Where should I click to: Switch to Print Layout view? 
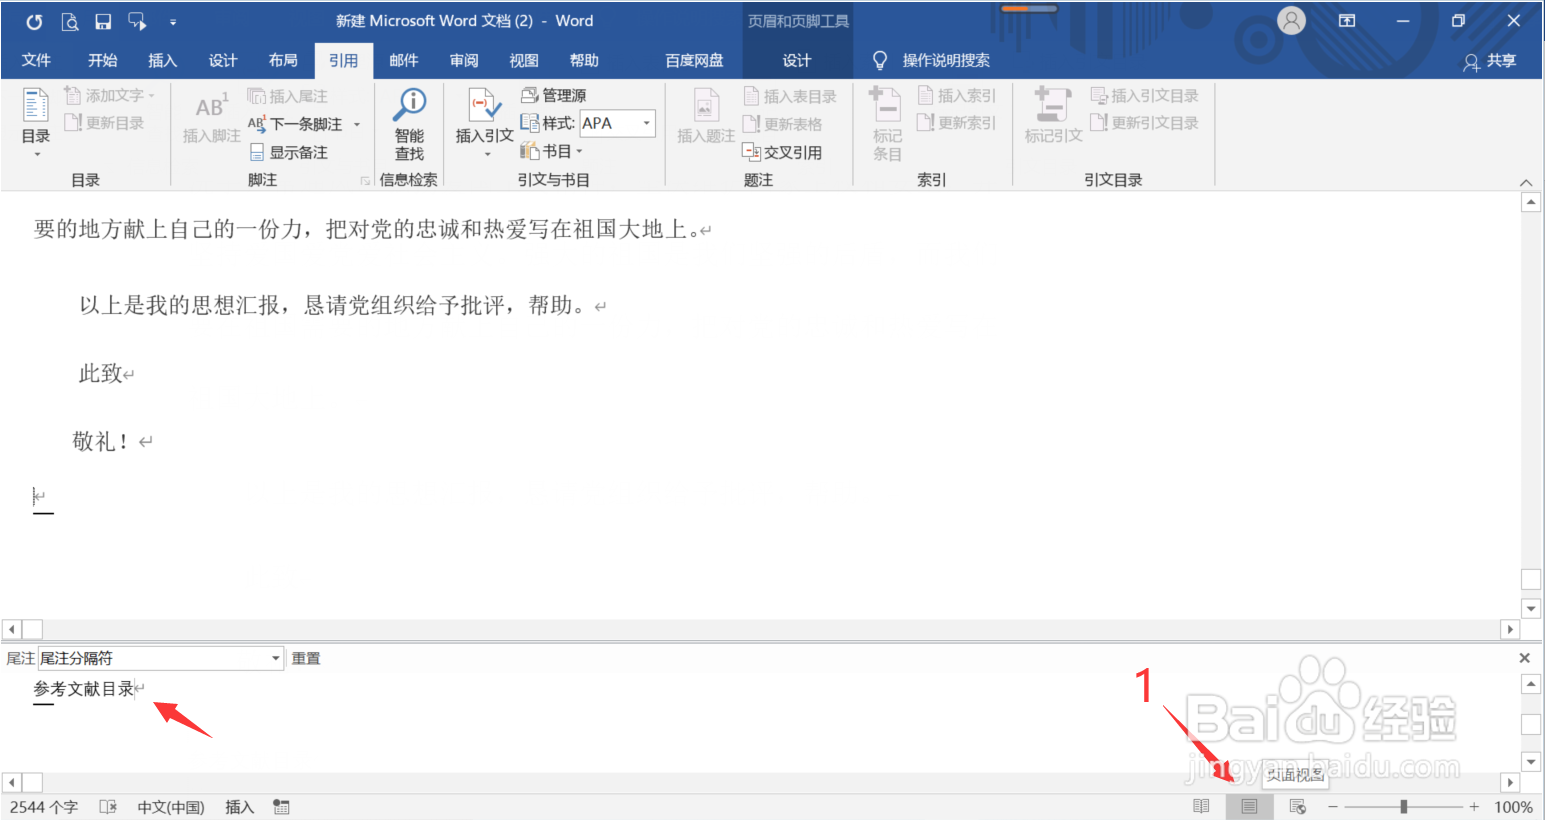(1250, 807)
